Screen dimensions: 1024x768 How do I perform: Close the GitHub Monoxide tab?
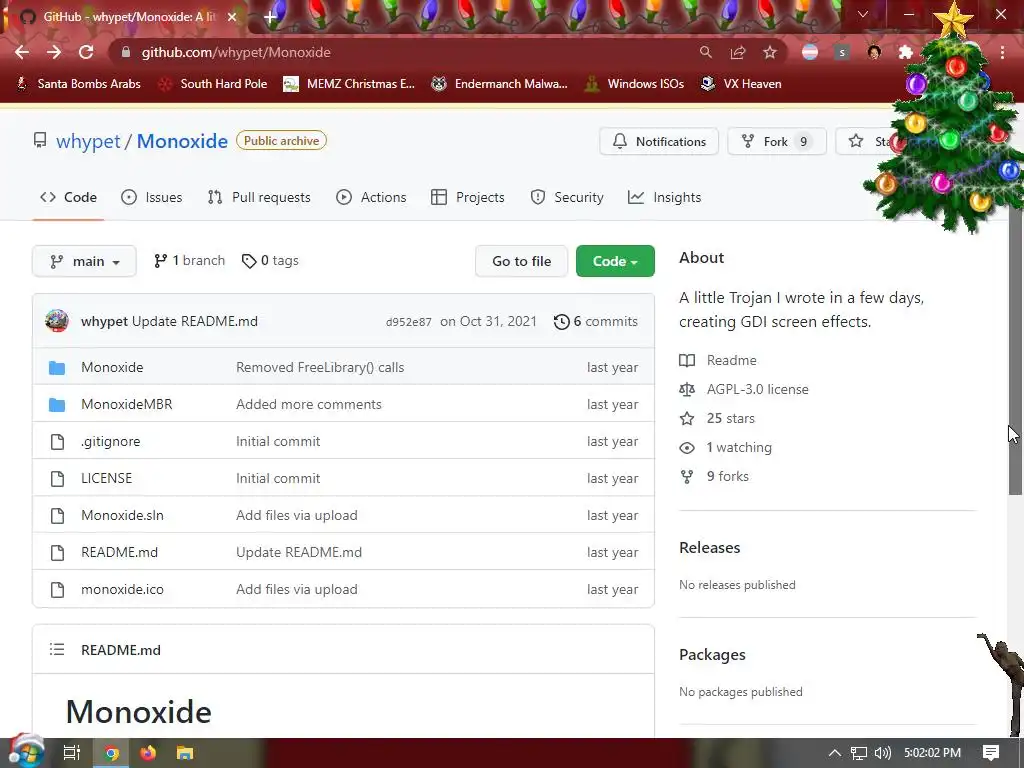[232, 17]
